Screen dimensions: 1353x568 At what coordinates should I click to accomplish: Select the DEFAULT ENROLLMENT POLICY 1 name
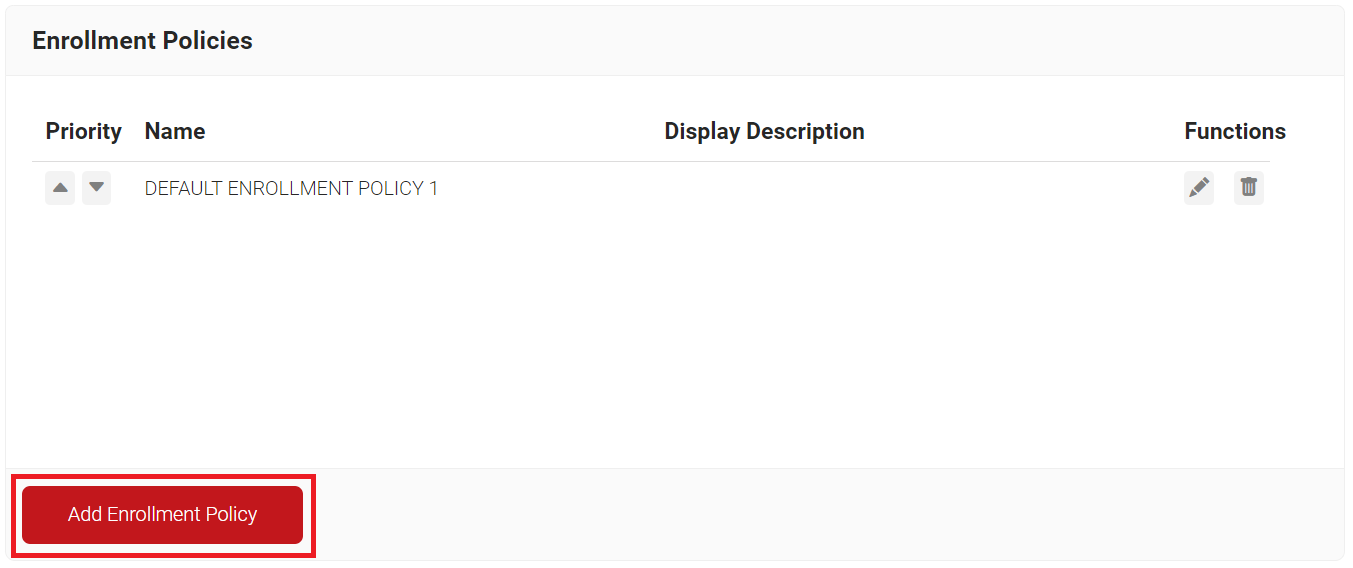point(291,188)
